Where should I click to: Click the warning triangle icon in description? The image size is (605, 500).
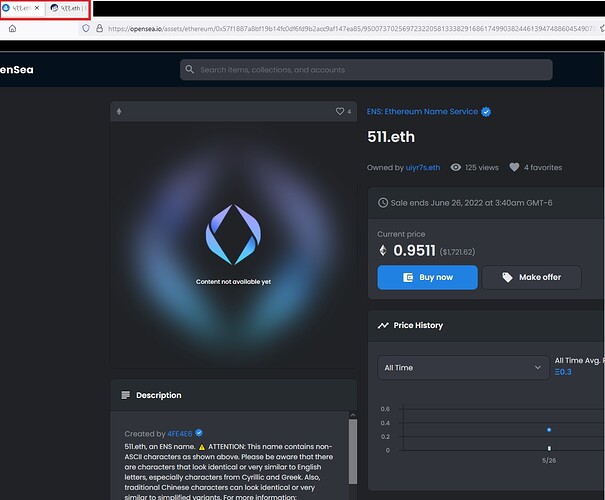pyautogui.click(x=202, y=447)
